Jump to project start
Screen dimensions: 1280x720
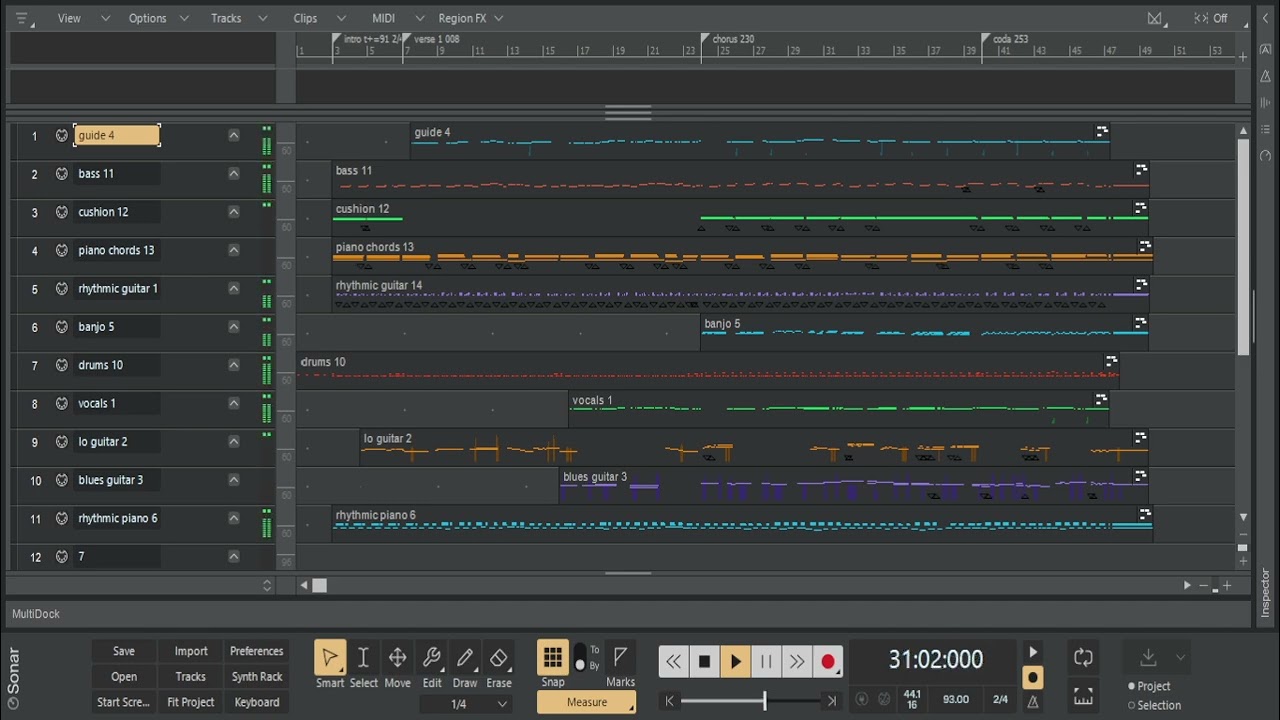(x=670, y=702)
